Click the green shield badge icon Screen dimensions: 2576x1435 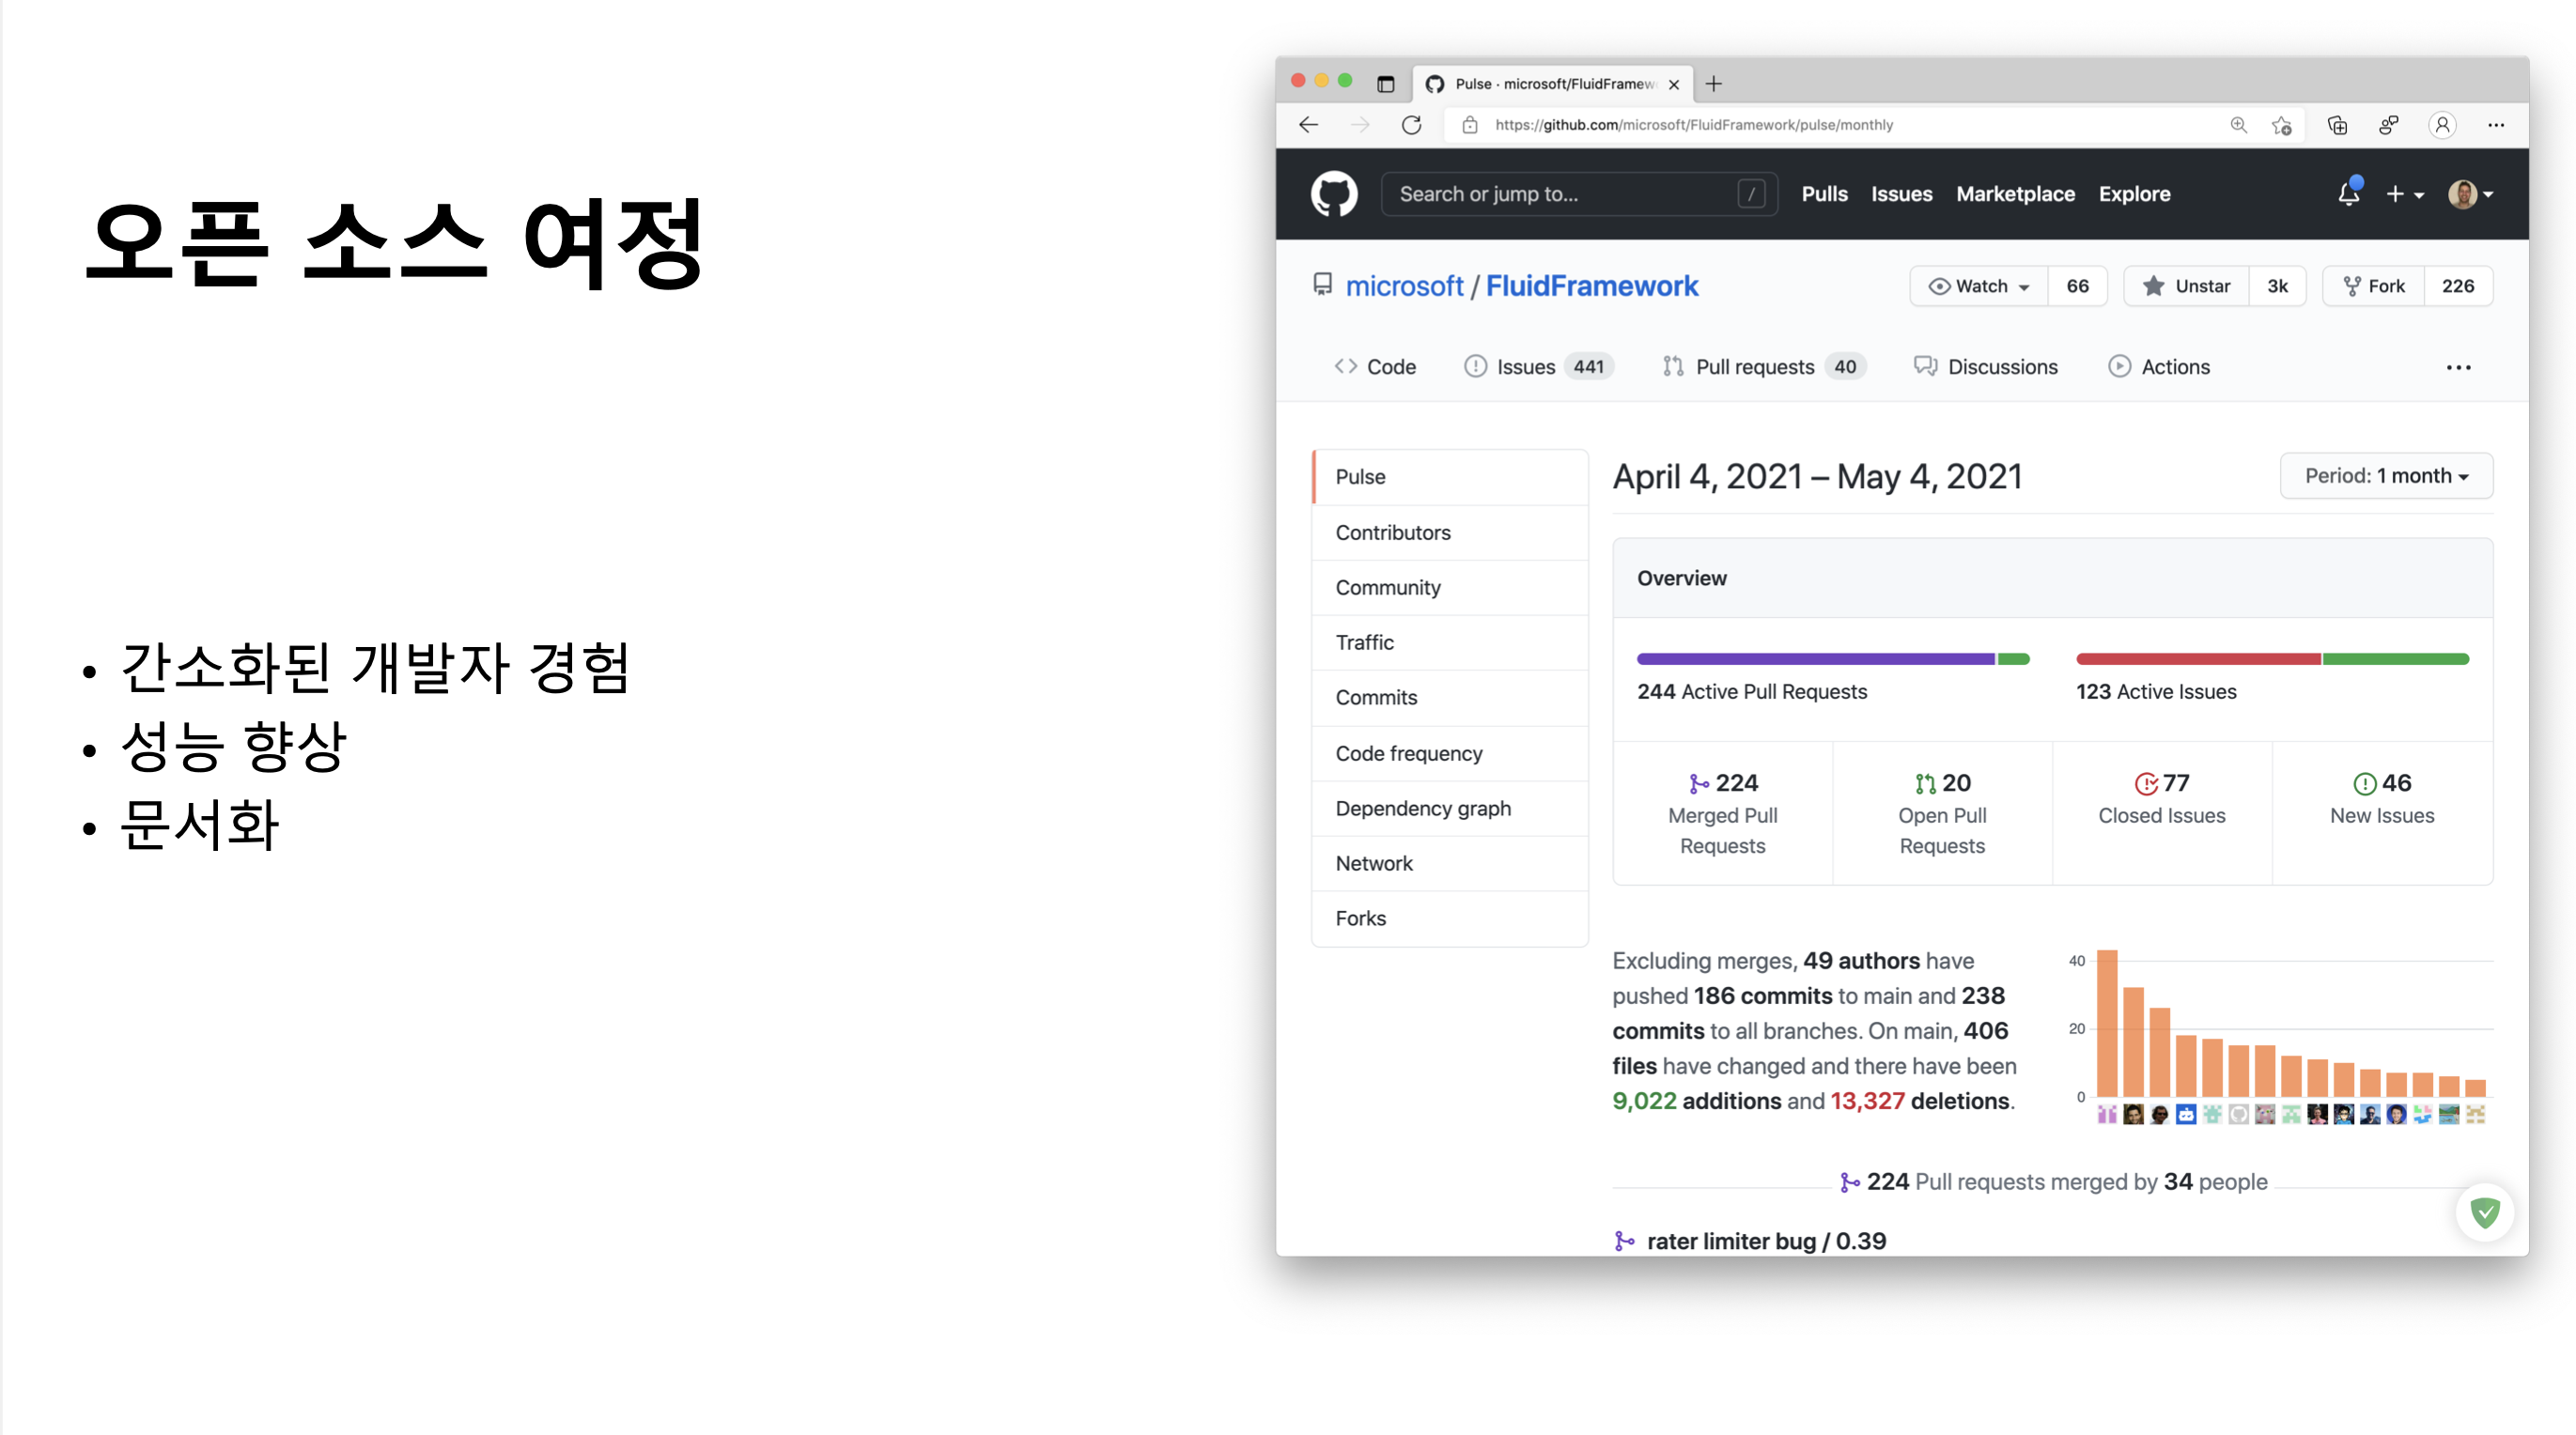(x=2484, y=1212)
